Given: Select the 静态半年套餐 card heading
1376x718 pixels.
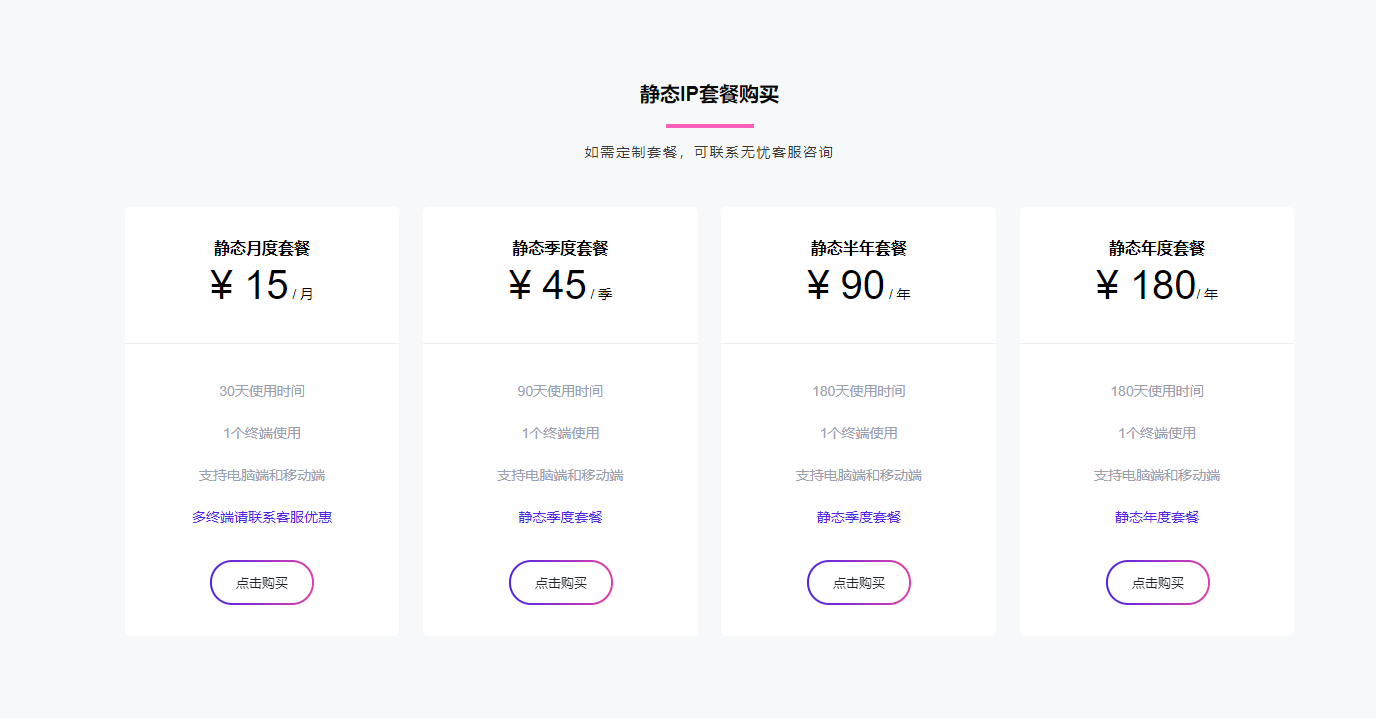Looking at the screenshot, I should tap(859, 248).
